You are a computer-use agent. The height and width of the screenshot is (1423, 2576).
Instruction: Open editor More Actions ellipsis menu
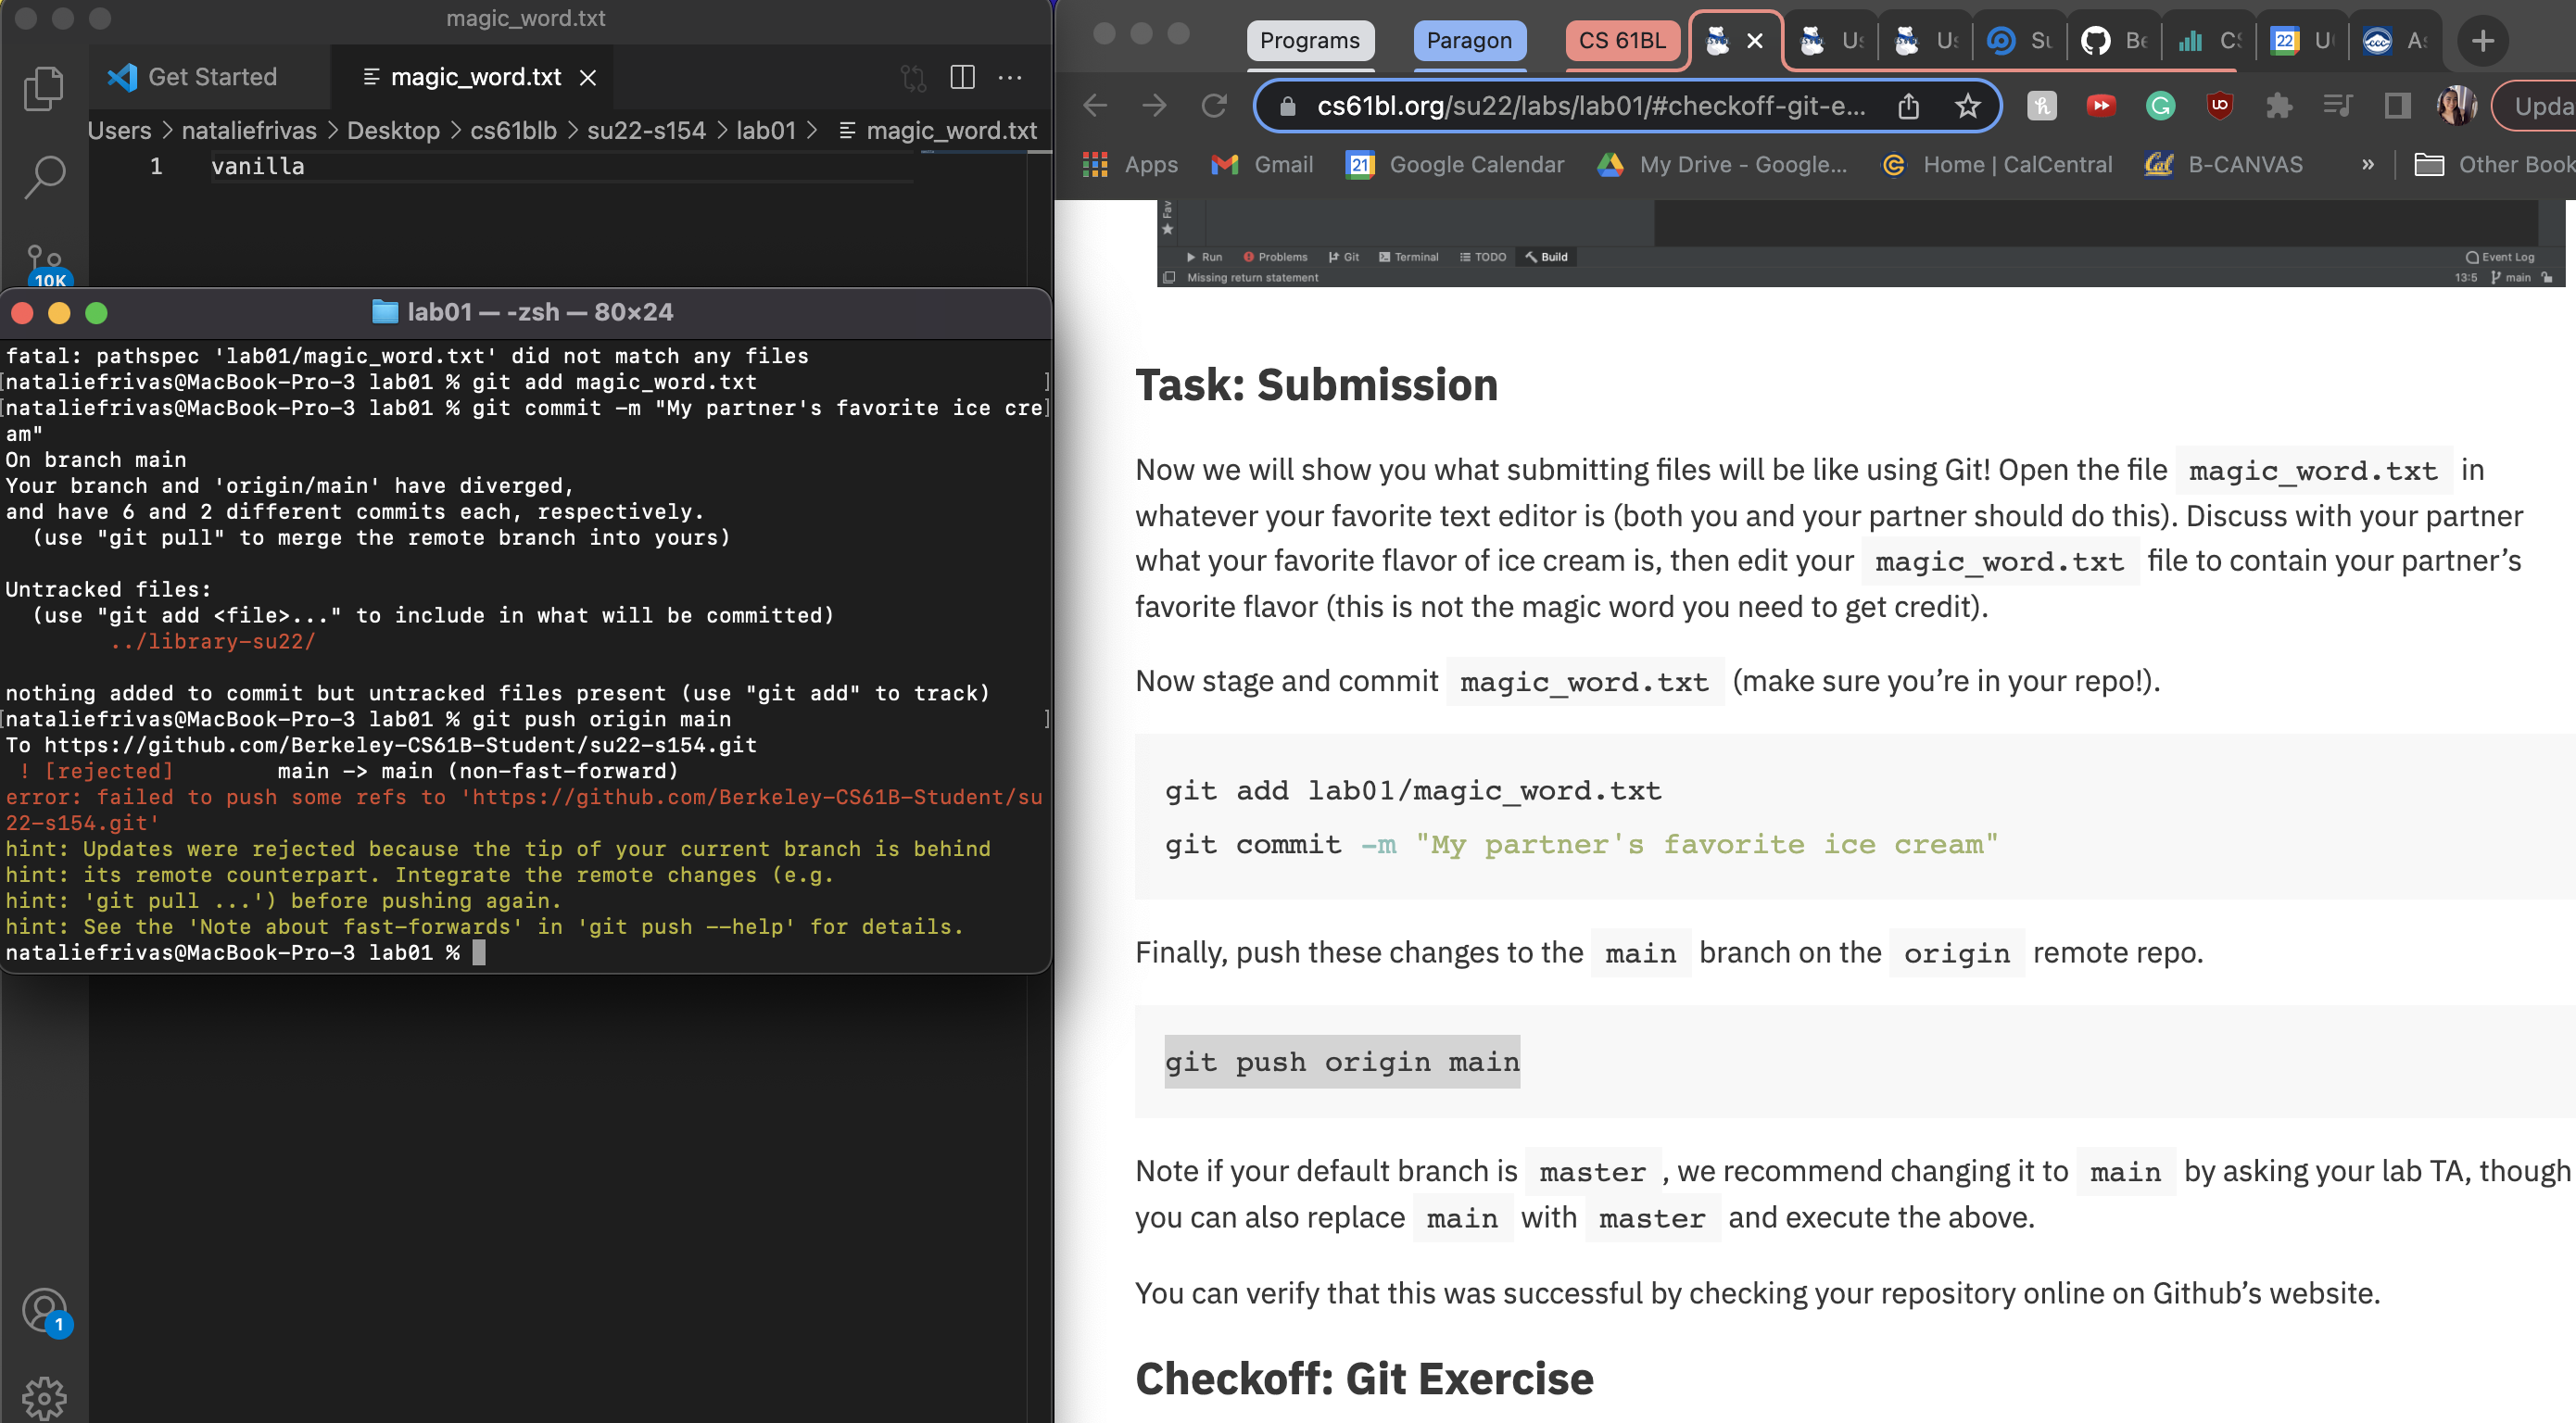[x=1010, y=77]
